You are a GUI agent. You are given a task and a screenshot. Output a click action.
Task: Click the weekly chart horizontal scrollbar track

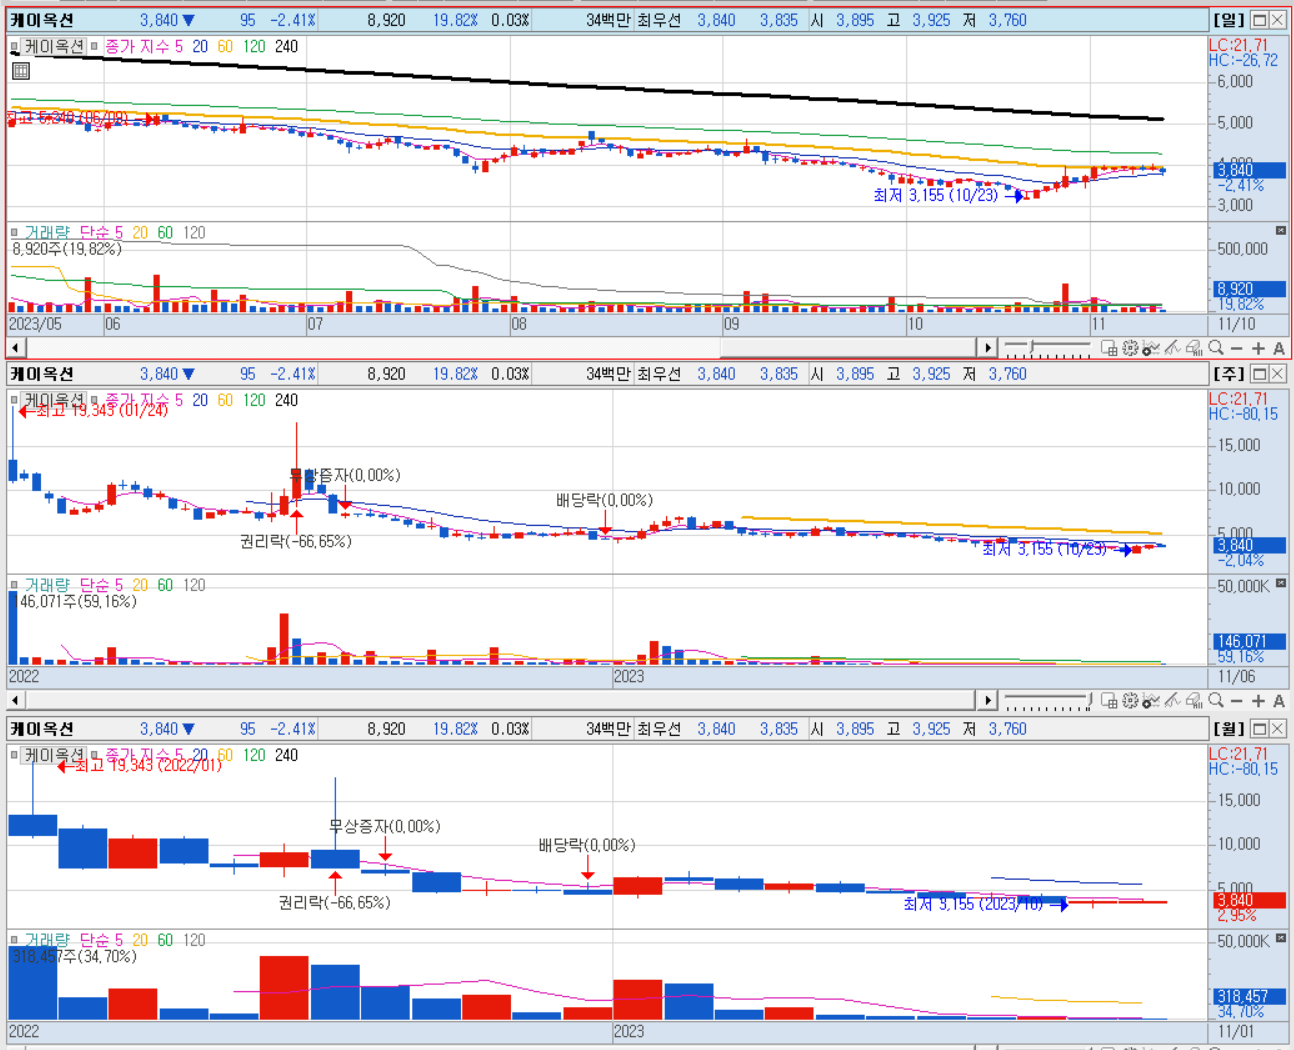(501, 701)
